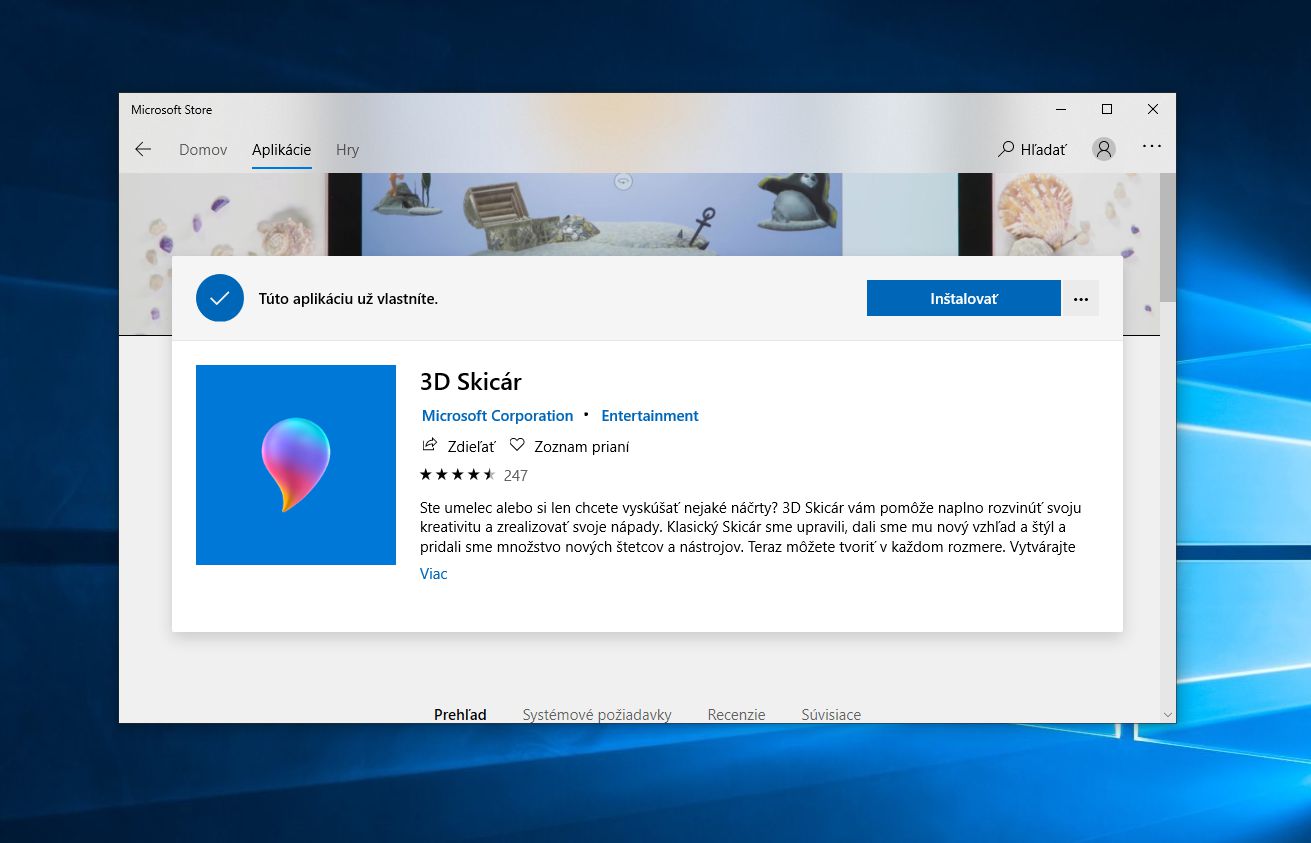1311x843 pixels.
Task: Click the 3D Skicár app title
Action: coord(471,382)
